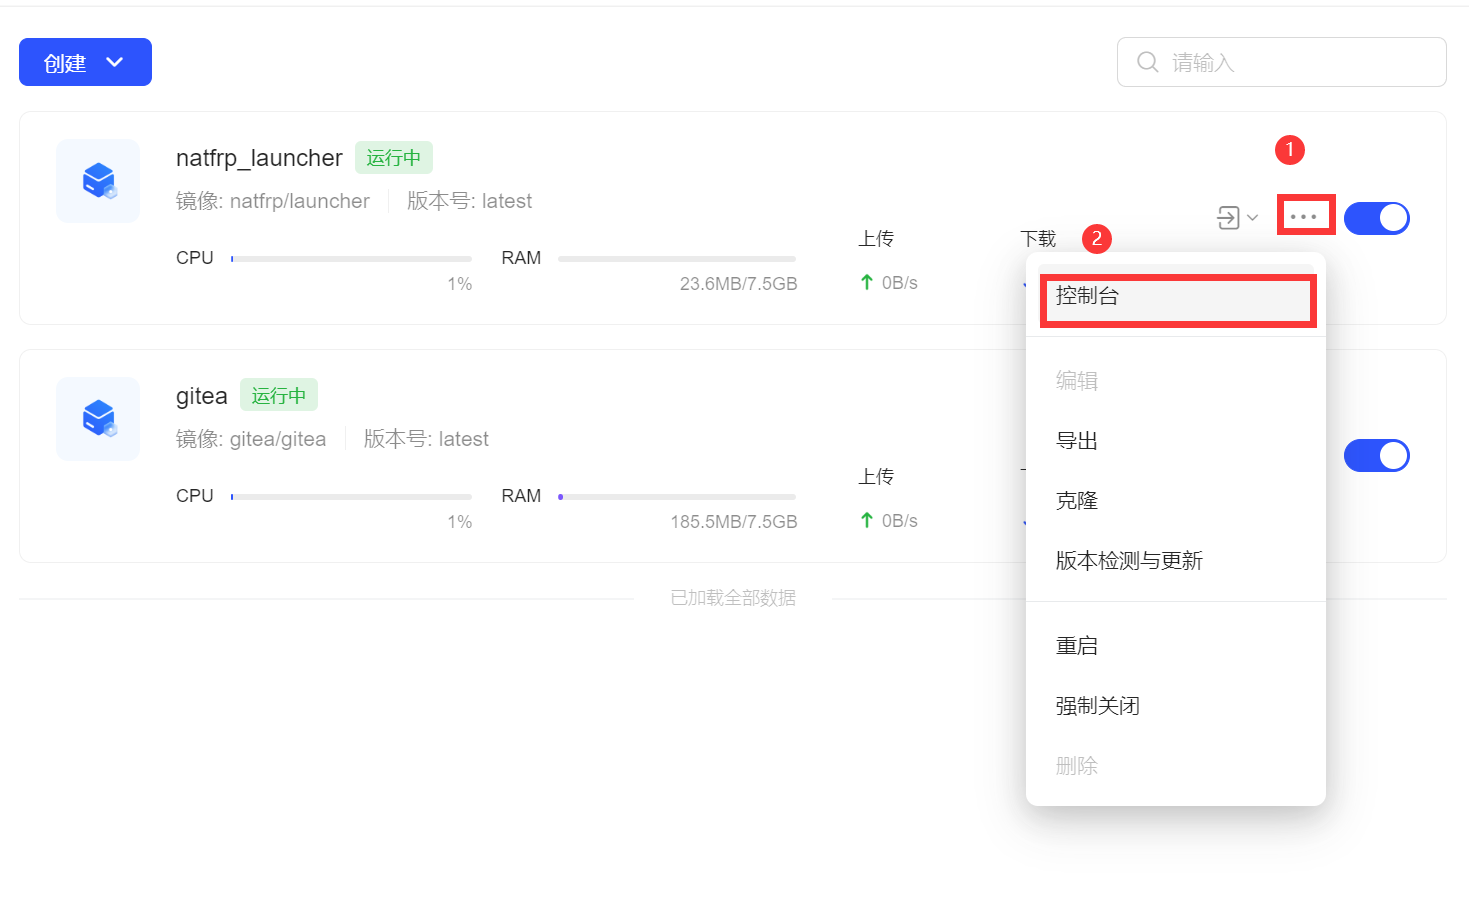This screenshot has width=1469, height=904.
Task: Toggle the gitea container power switch
Action: coord(1376,456)
